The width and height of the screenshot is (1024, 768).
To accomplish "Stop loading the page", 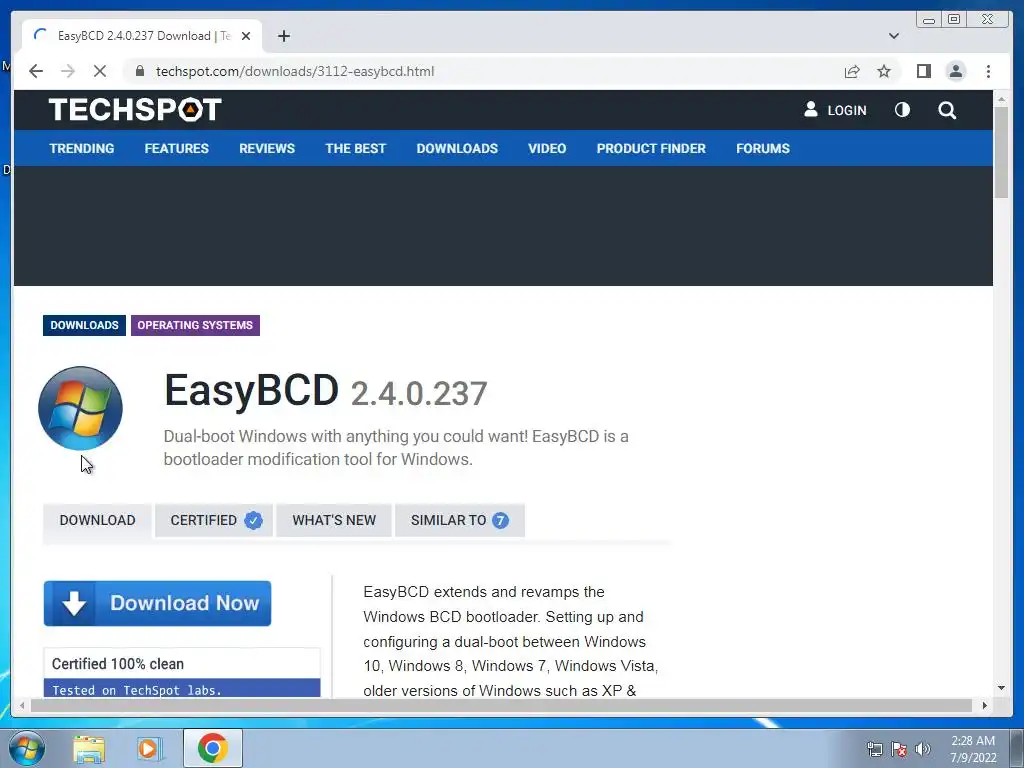I will (100, 71).
